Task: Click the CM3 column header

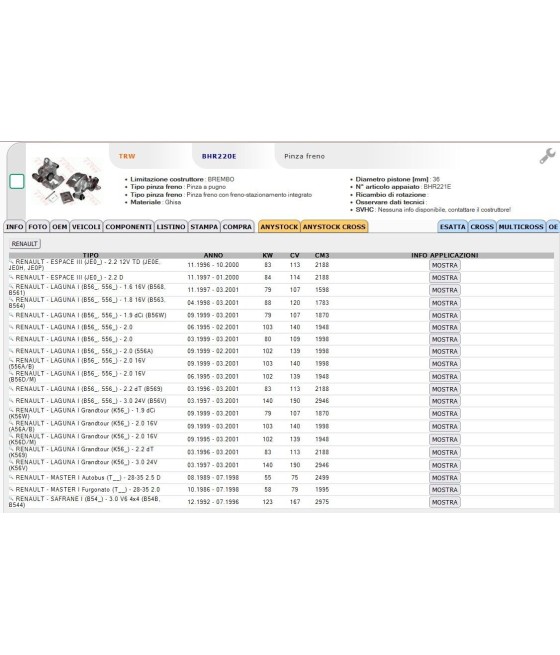Action: 322,255
